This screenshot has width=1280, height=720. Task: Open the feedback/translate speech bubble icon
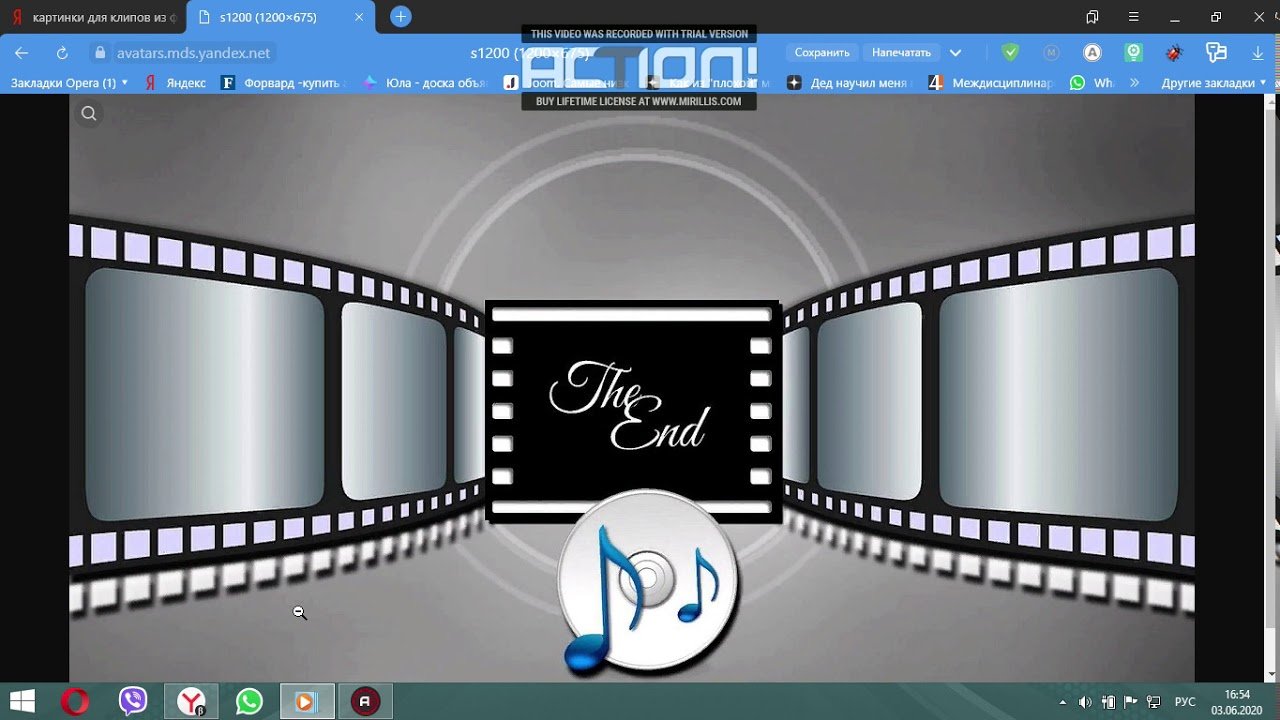click(1216, 53)
